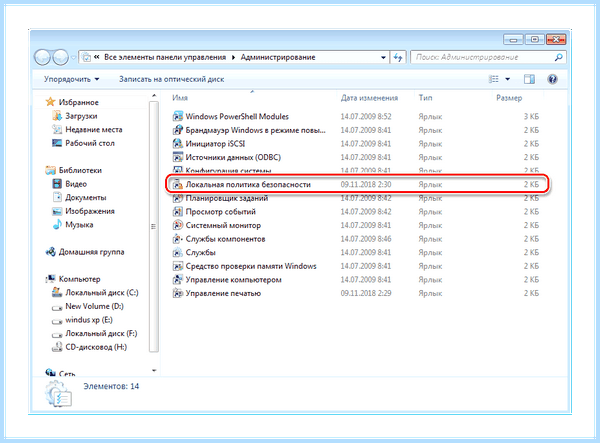Click the Локальная политика безопасности icon

pyautogui.click(x=178, y=184)
